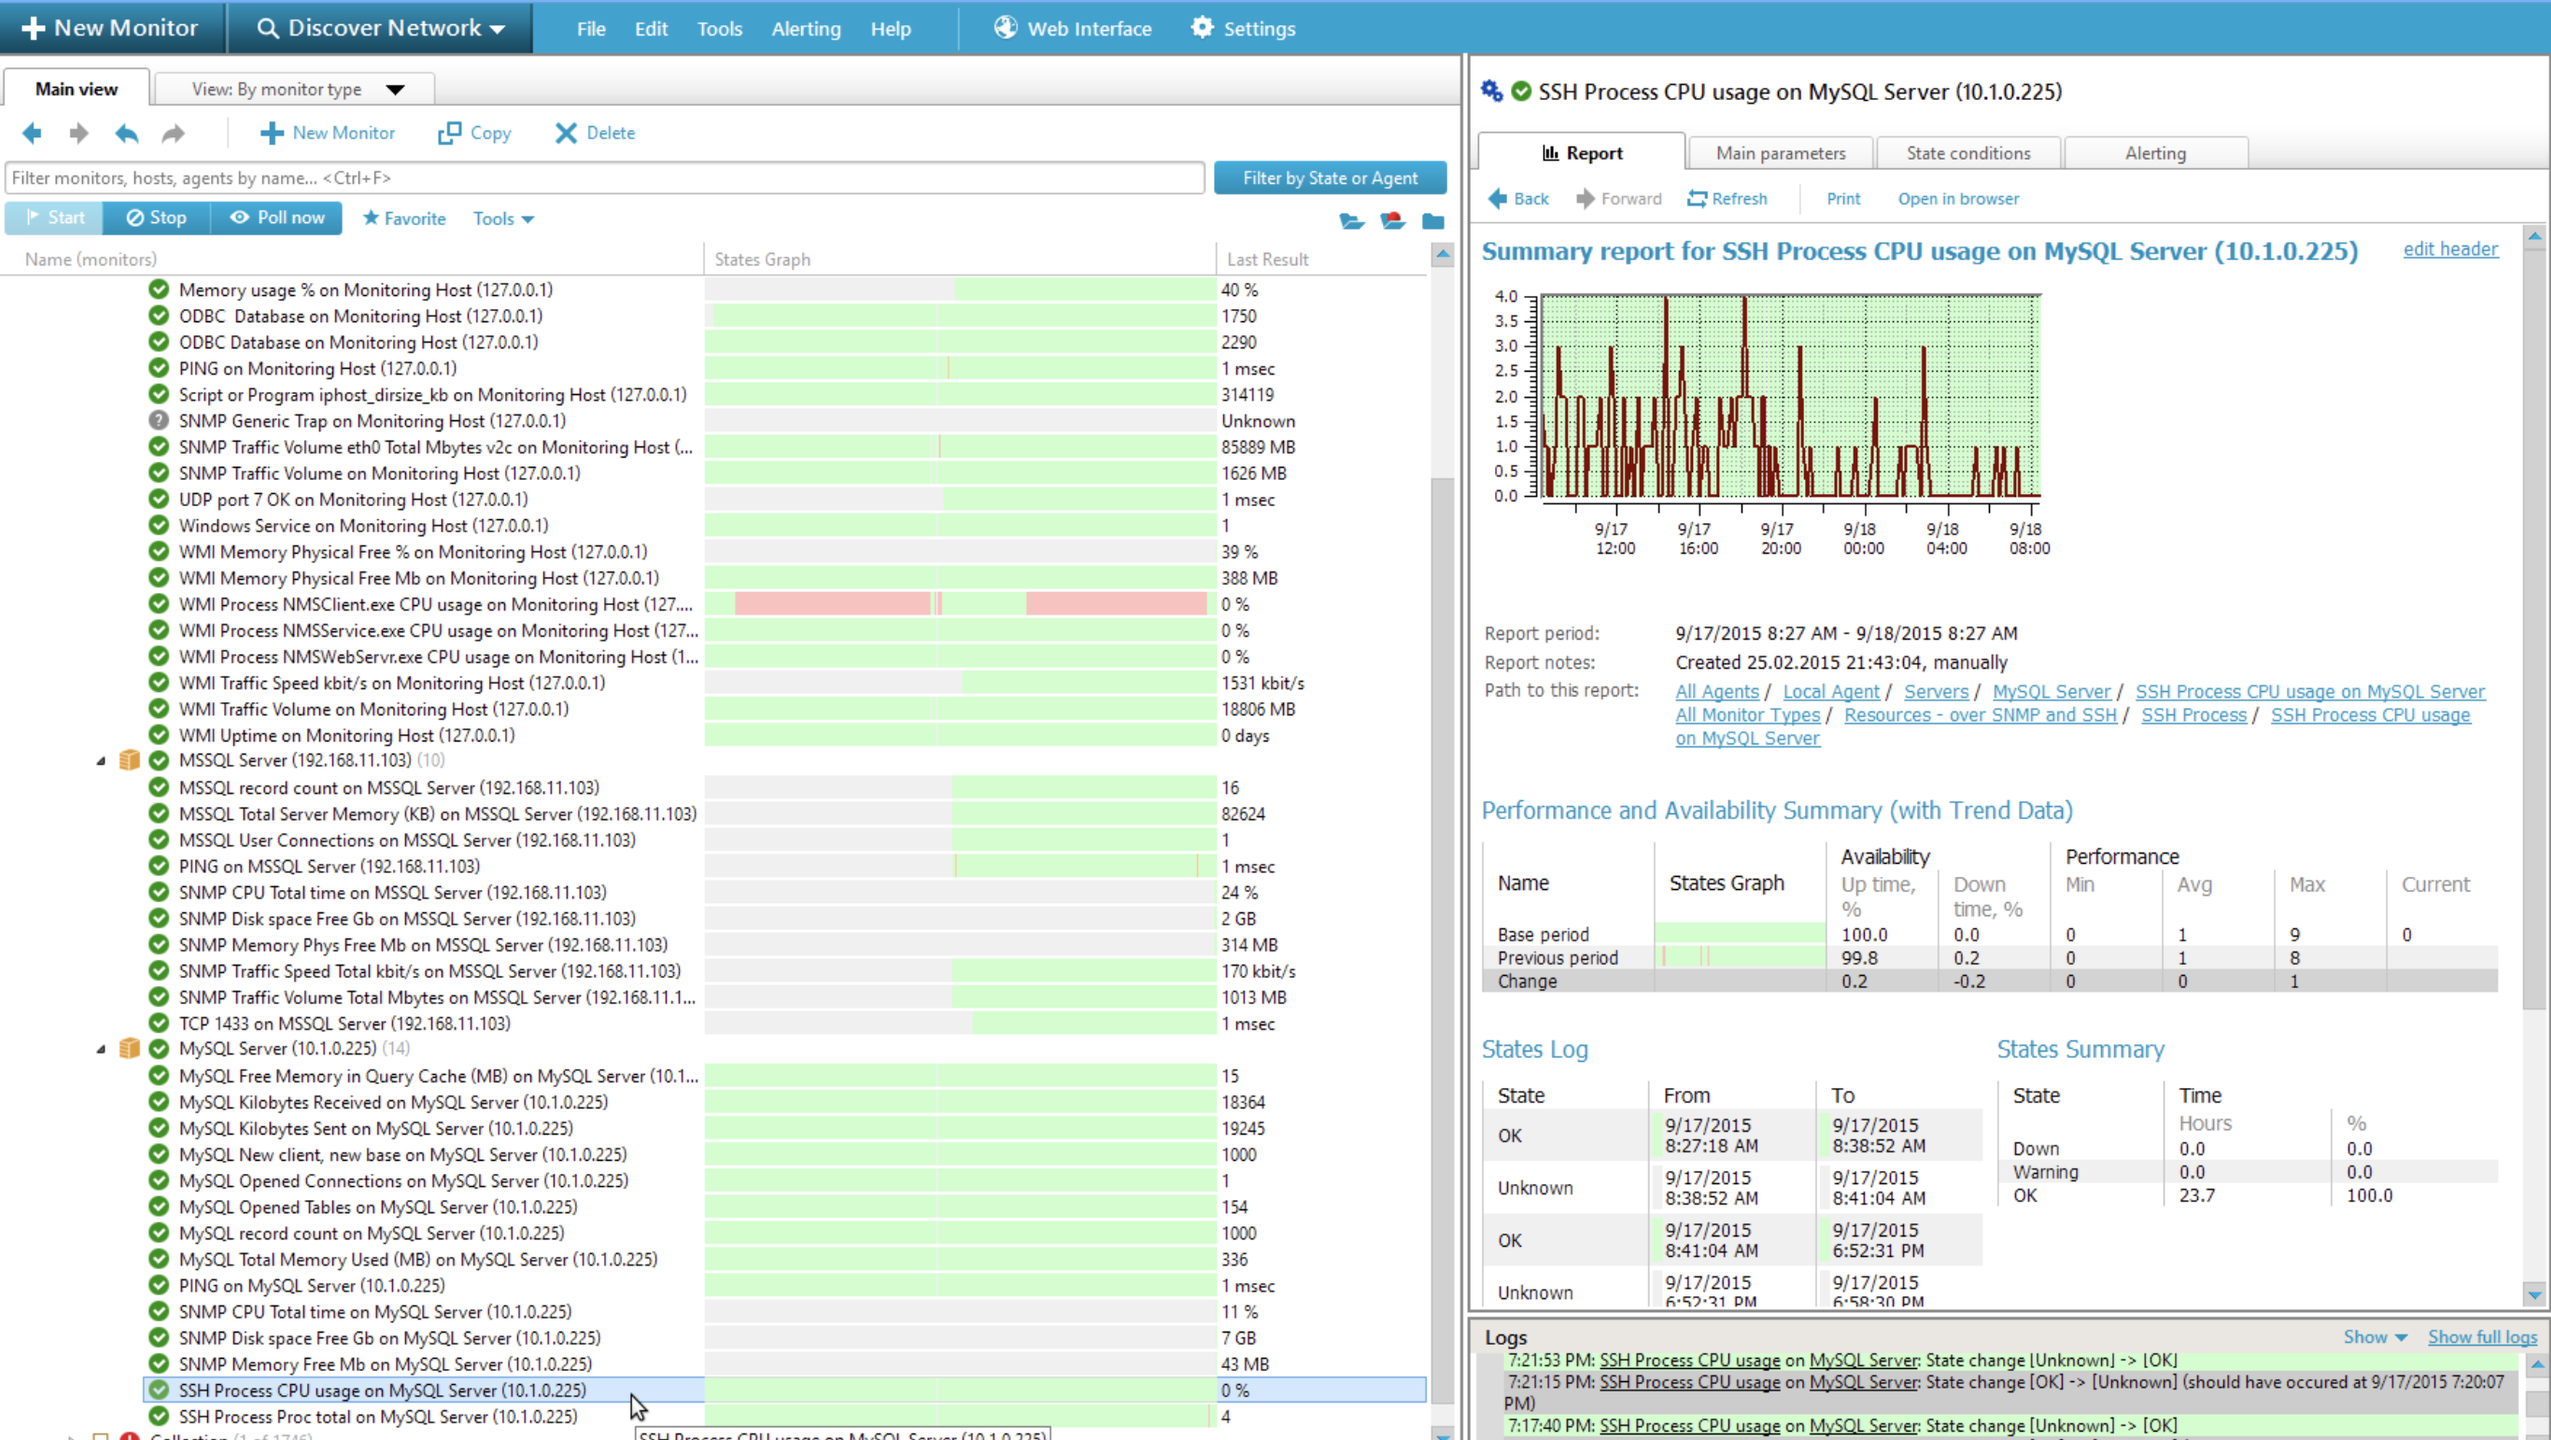Click the Copy monitor icon

[x=449, y=133]
